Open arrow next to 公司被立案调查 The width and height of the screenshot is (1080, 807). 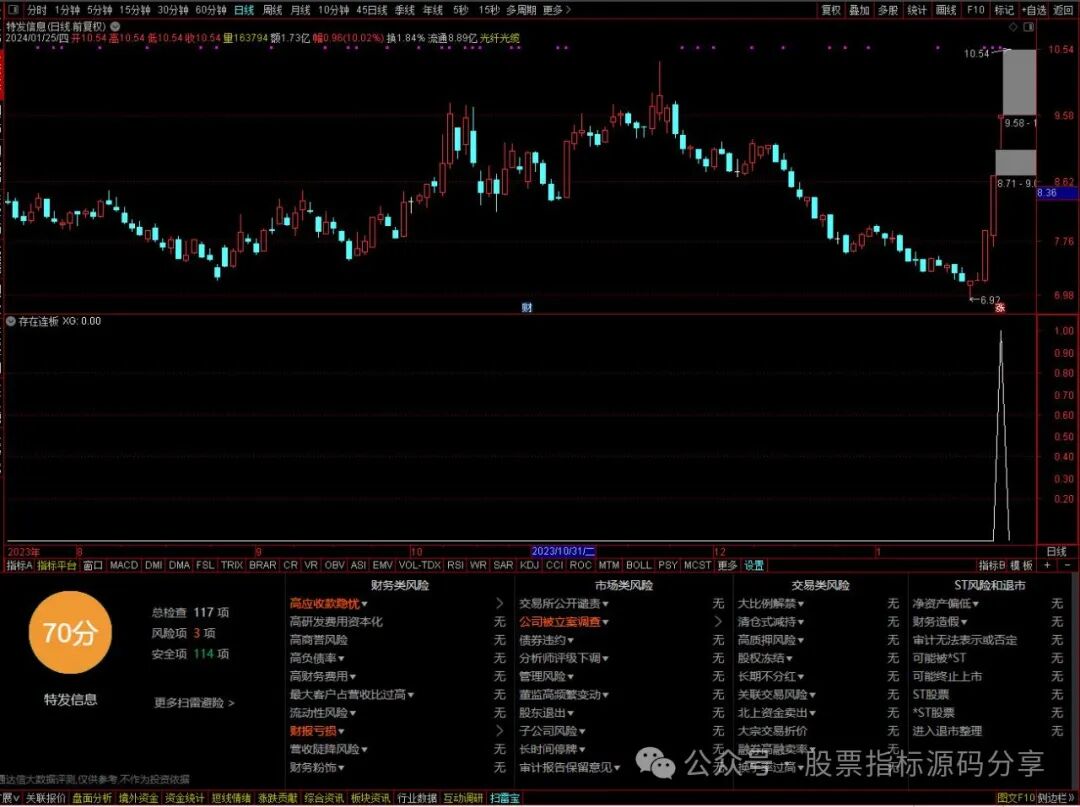718,622
